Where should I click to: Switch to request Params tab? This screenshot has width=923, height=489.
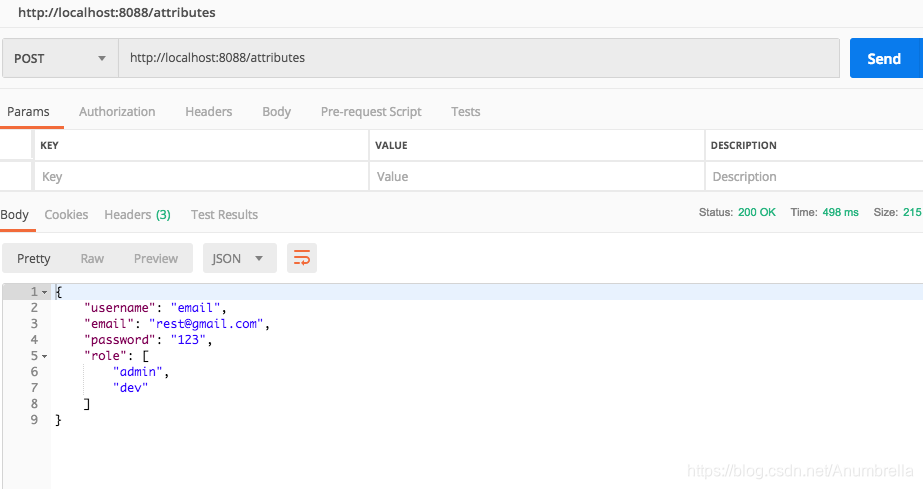click(28, 112)
